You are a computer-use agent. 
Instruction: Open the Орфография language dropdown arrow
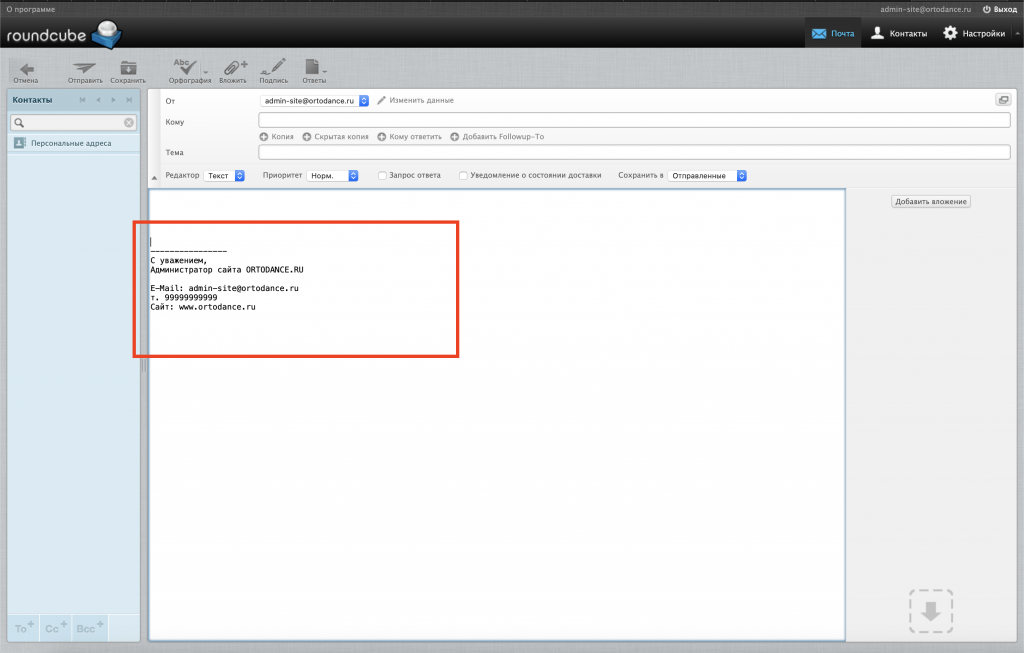coord(206,72)
